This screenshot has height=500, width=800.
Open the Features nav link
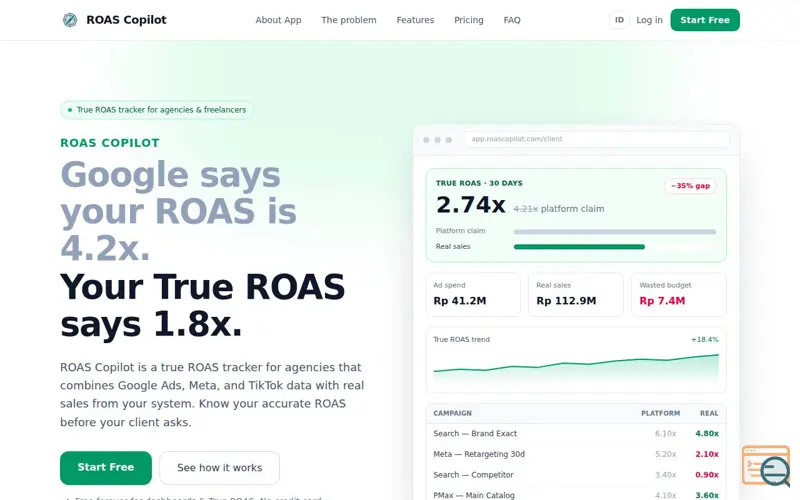(x=415, y=20)
